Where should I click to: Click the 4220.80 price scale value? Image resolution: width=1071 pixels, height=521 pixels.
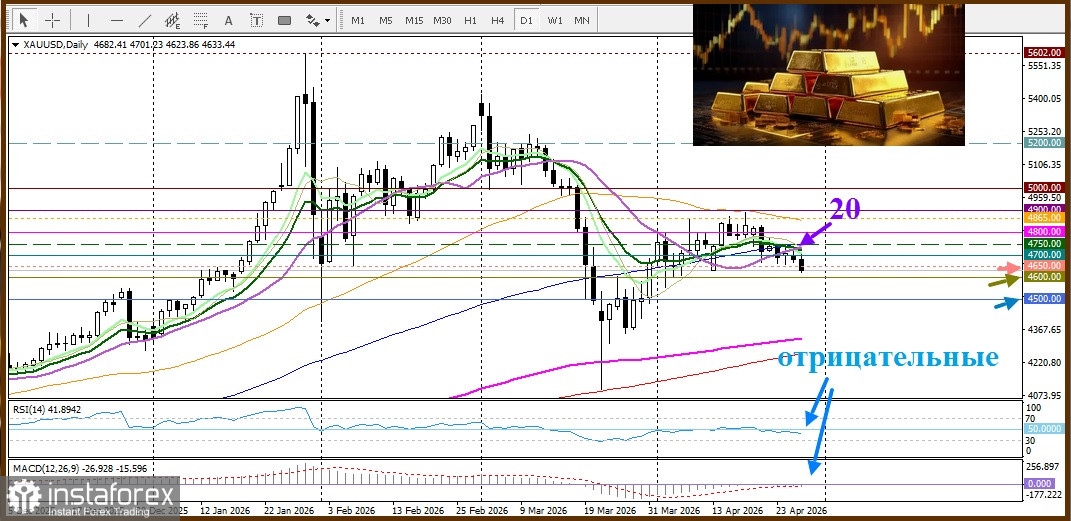click(x=1044, y=362)
